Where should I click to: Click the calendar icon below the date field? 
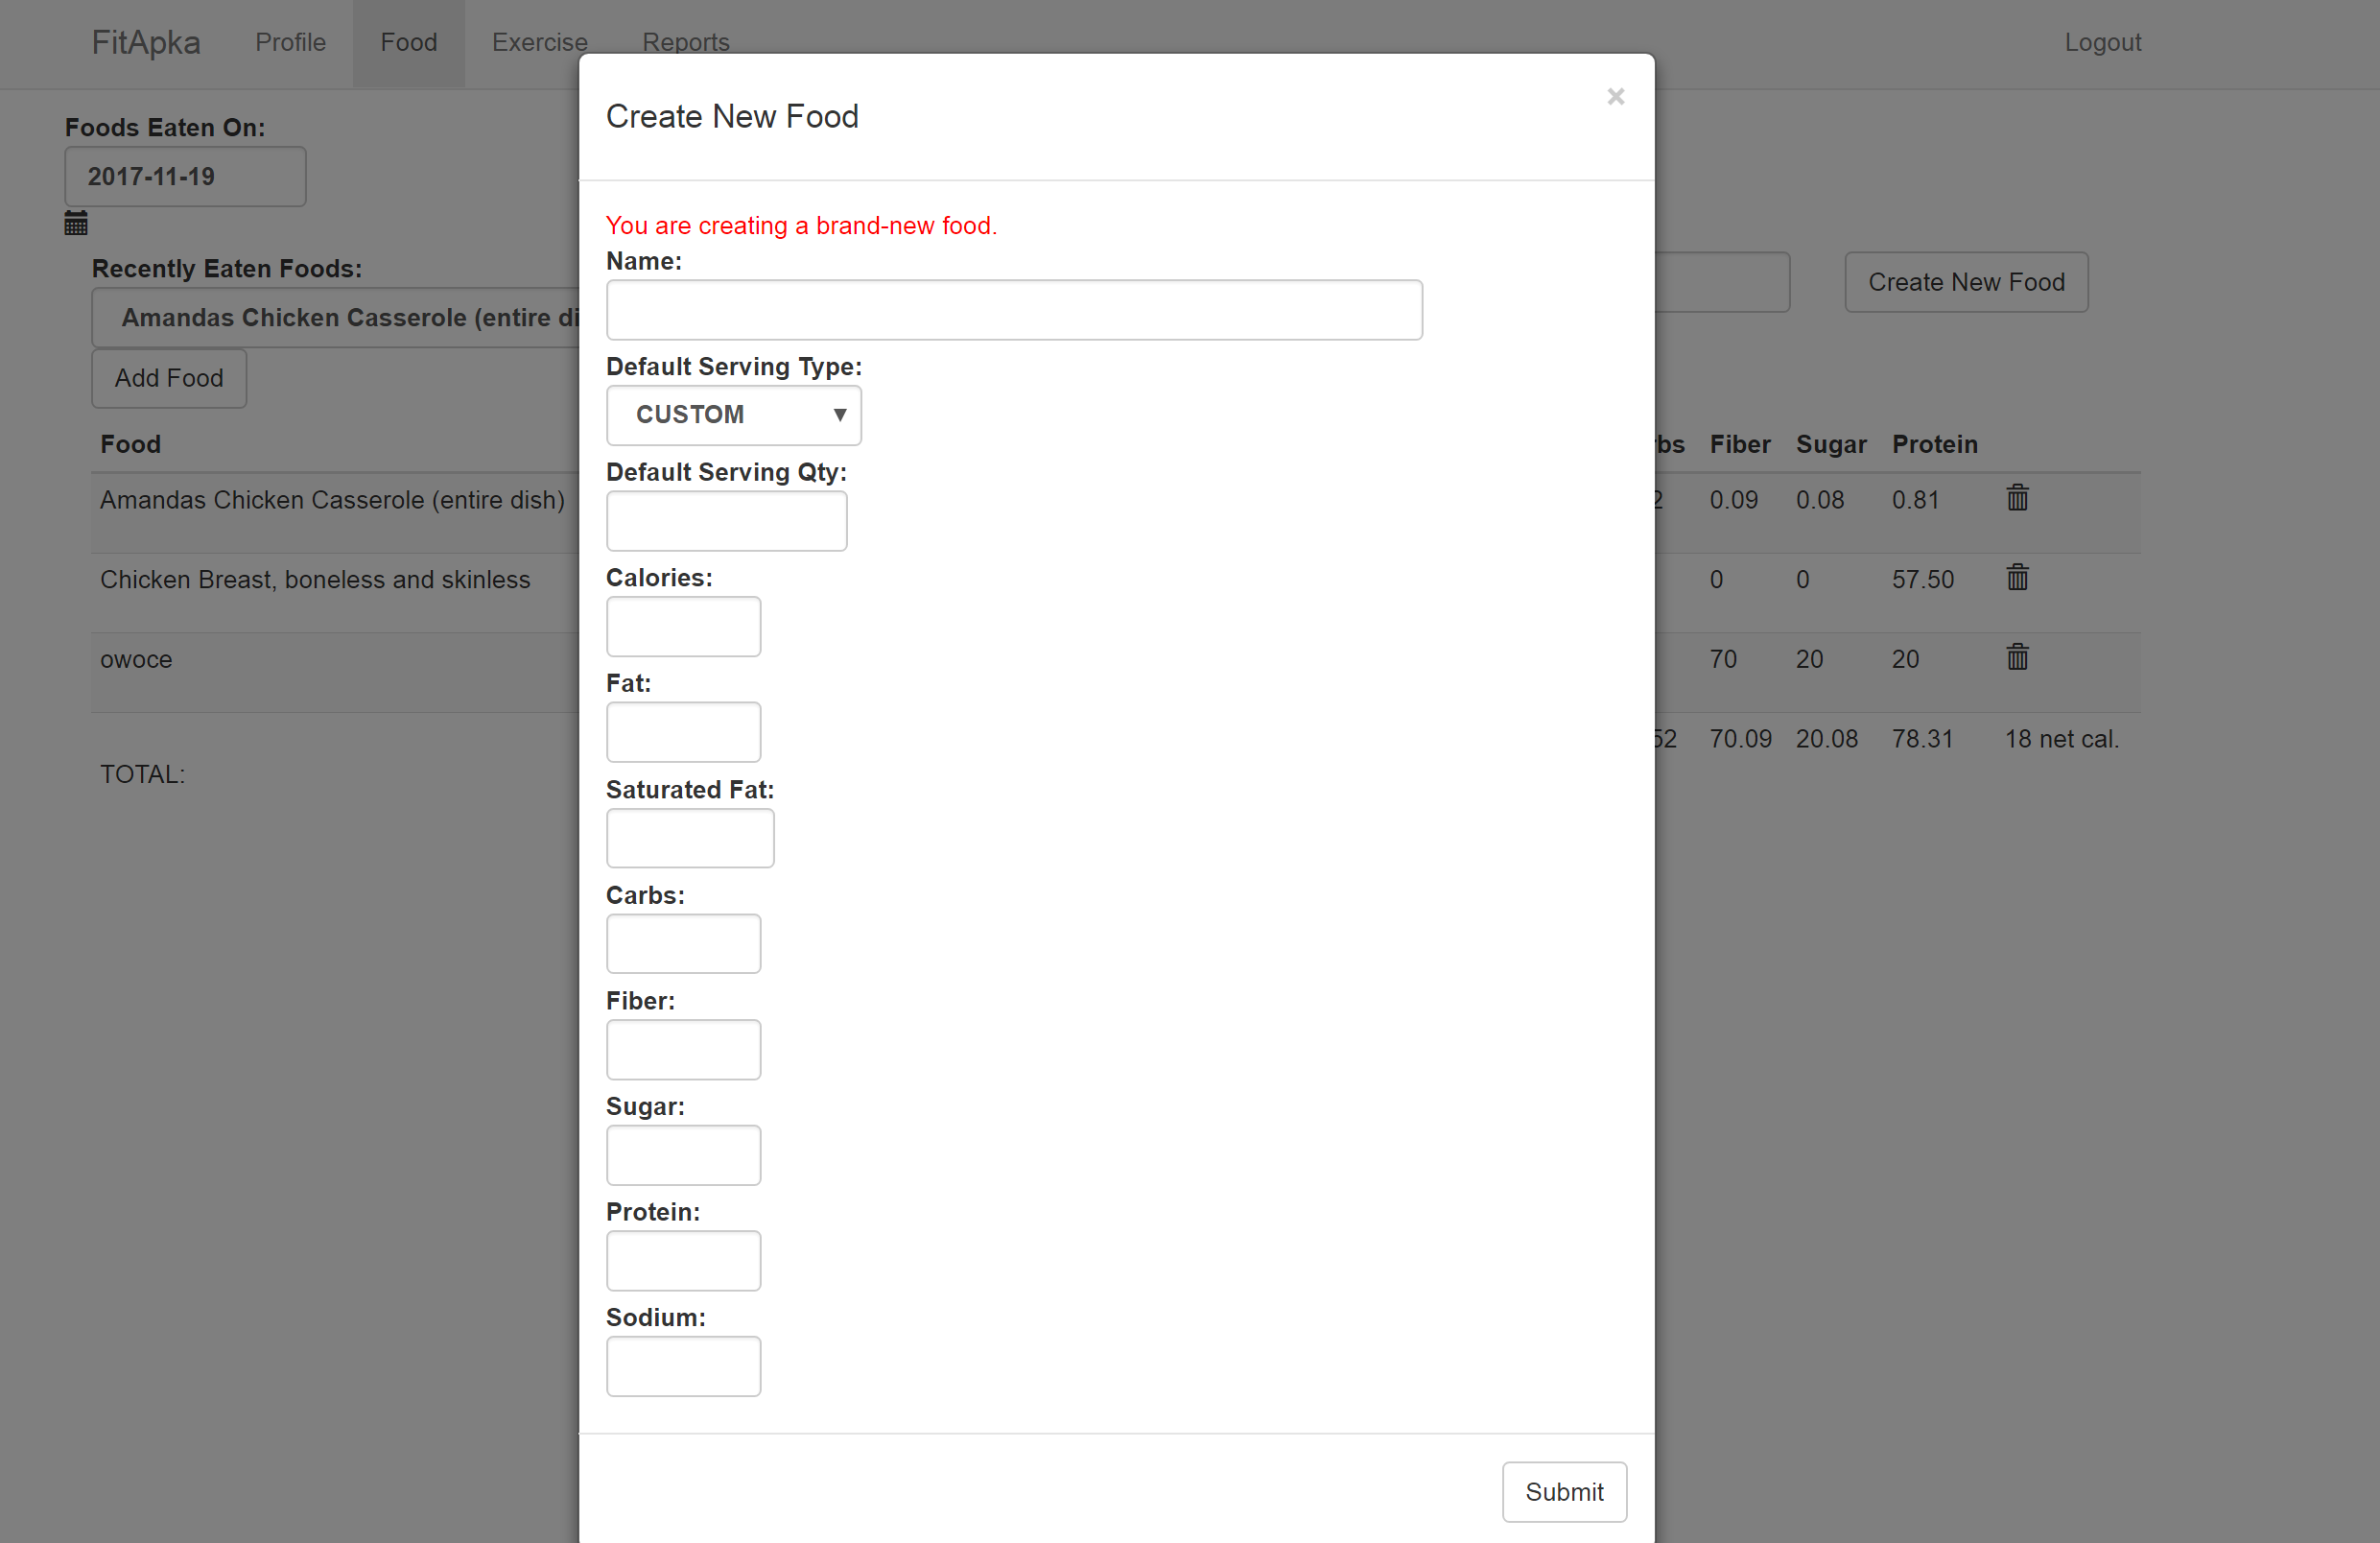point(76,223)
